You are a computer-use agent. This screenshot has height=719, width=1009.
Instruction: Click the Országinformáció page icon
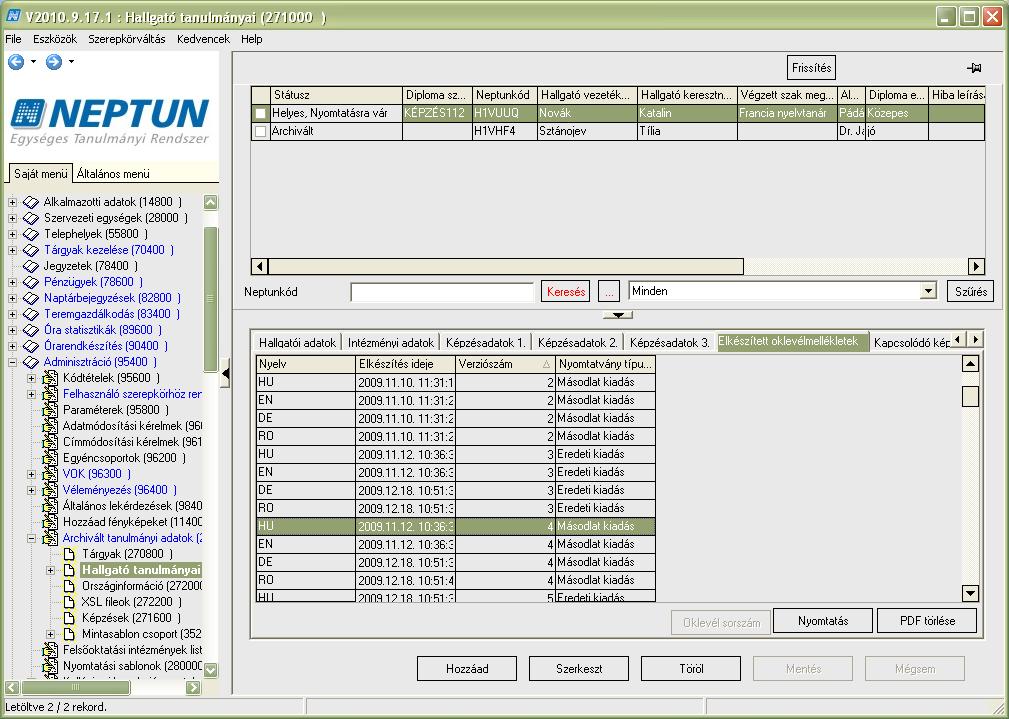[69, 586]
